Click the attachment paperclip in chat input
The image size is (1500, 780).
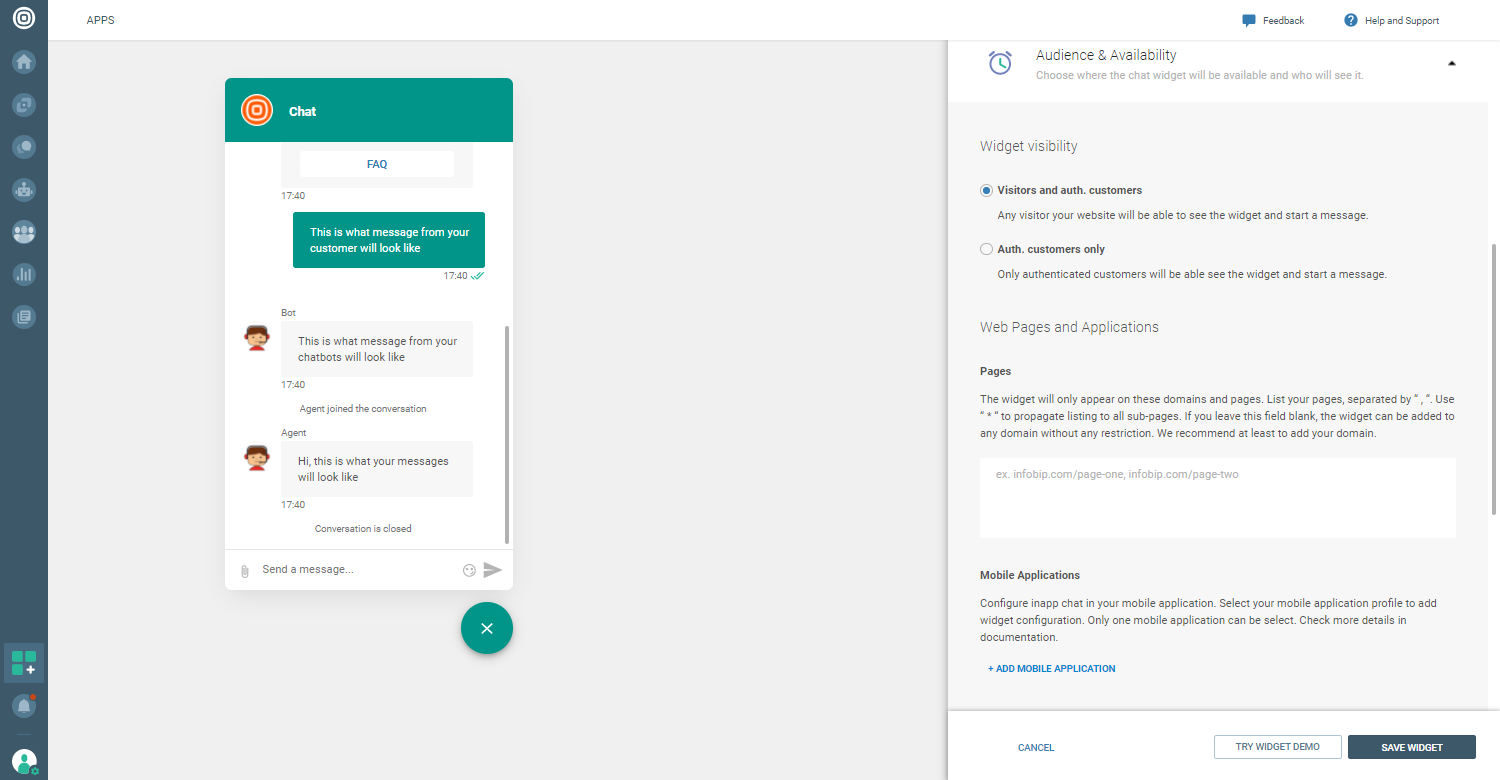pos(245,569)
